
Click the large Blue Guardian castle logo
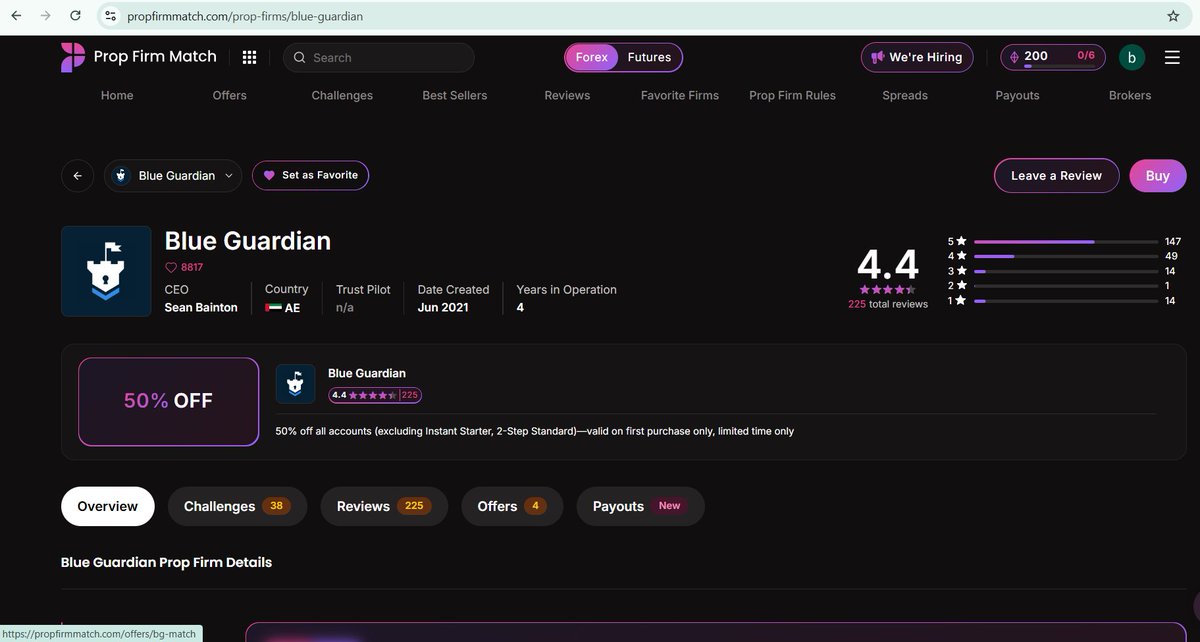[x=106, y=271]
